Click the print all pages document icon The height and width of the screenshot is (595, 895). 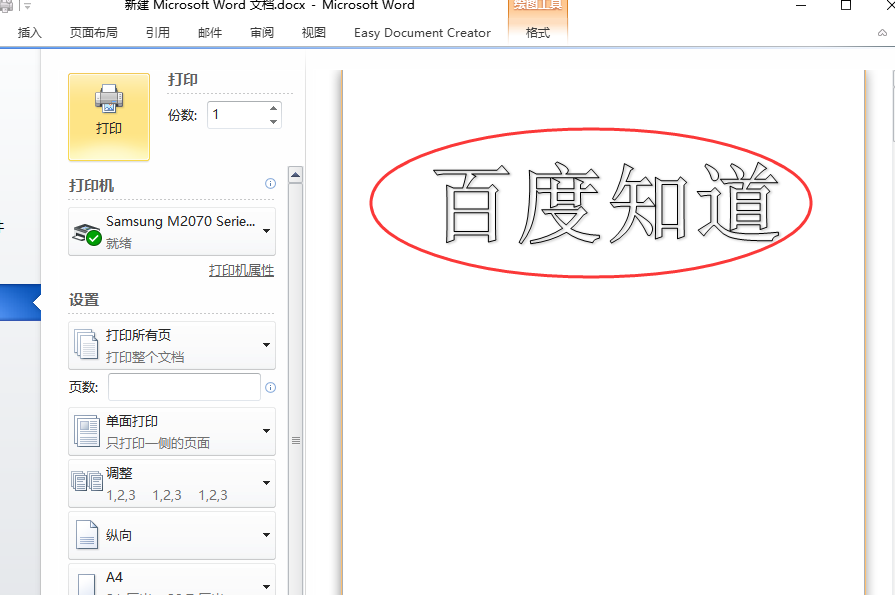(x=86, y=344)
